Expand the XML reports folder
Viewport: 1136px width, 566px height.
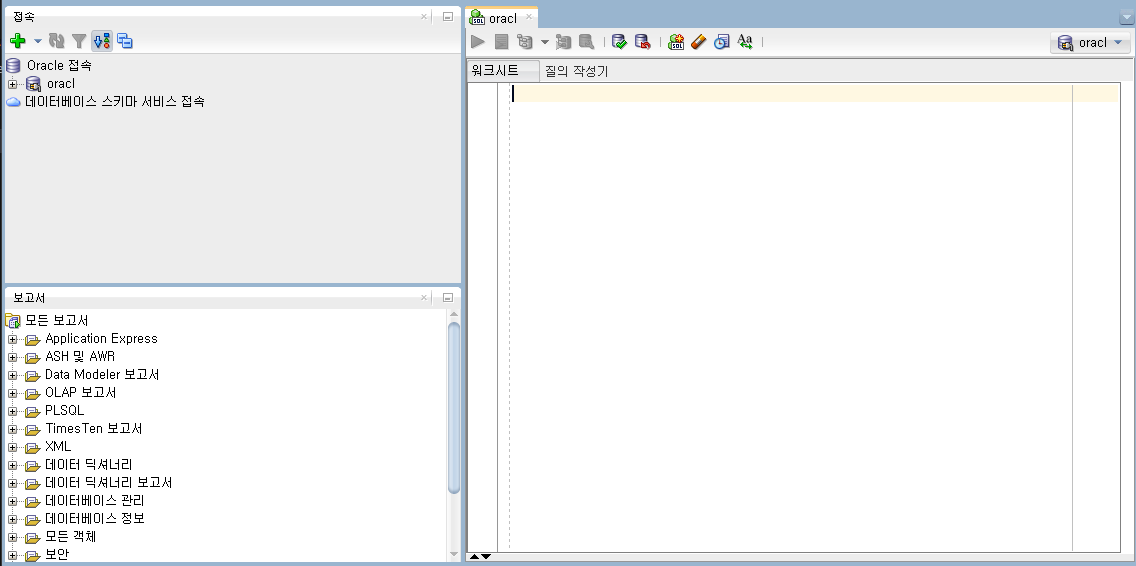click(x=12, y=448)
